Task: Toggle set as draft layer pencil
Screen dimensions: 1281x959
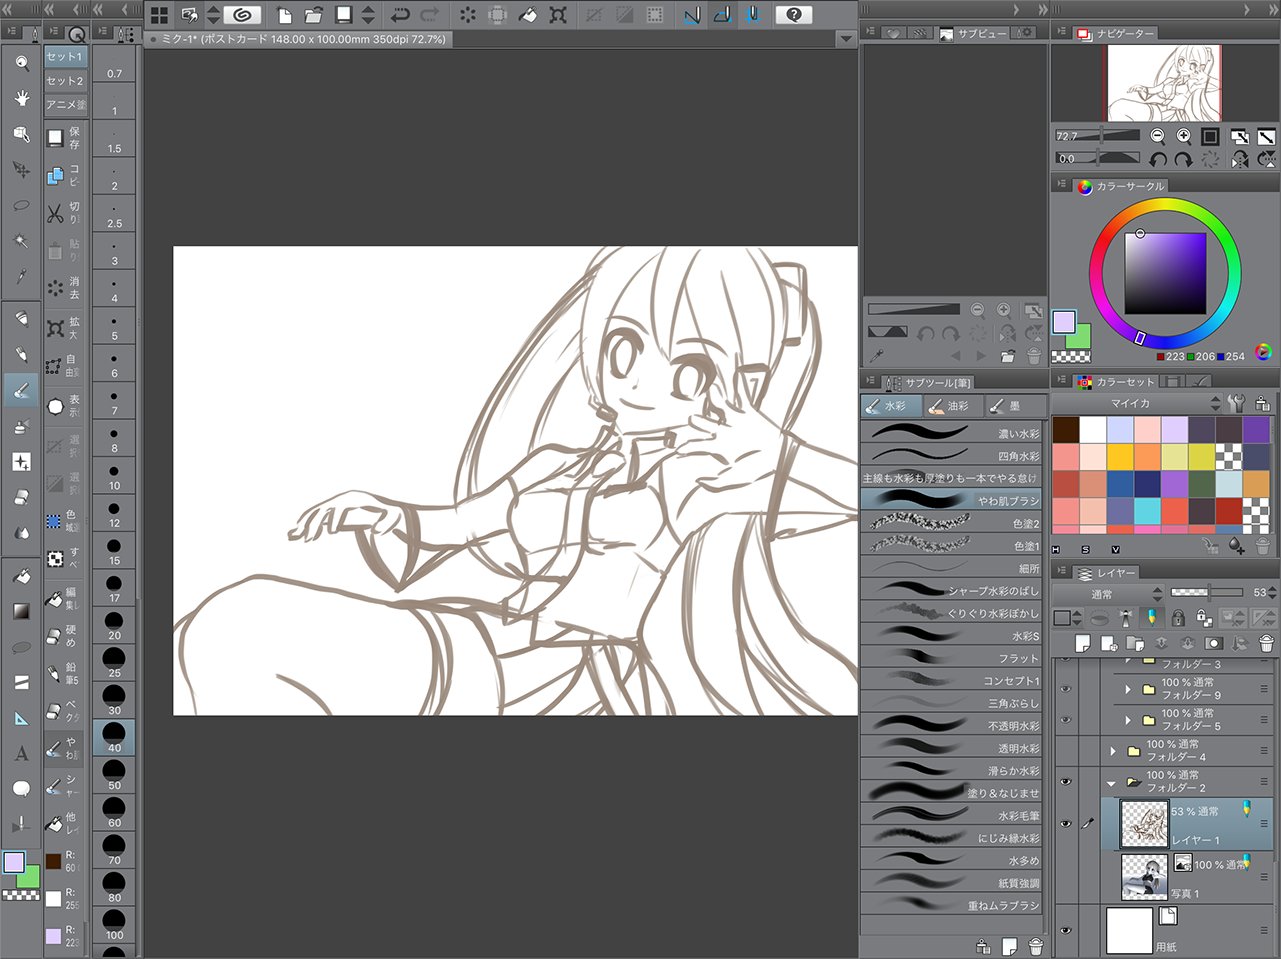Action: [x=1151, y=618]
